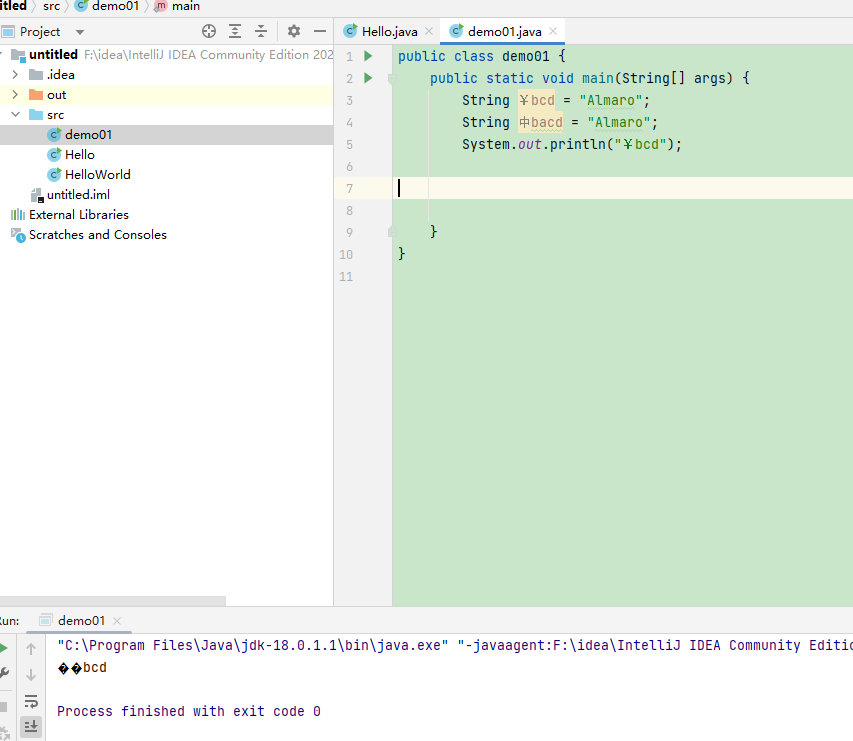
Task: Toggle soft-wrap in Run console
Action: click(x=31, y=701)
